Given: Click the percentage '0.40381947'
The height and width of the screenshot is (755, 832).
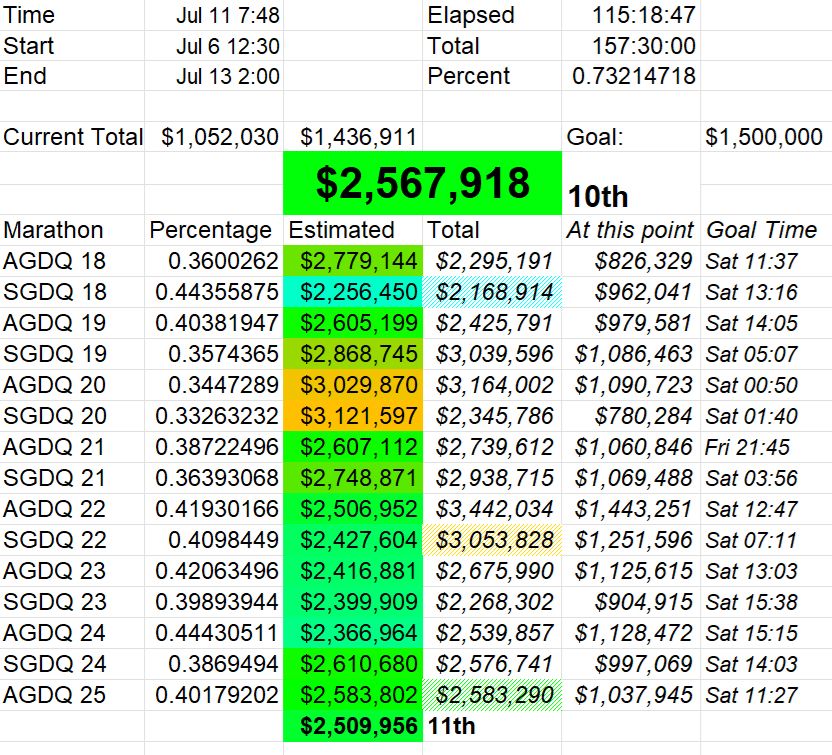Looking at the screenshot, I should tap(214, 323).
